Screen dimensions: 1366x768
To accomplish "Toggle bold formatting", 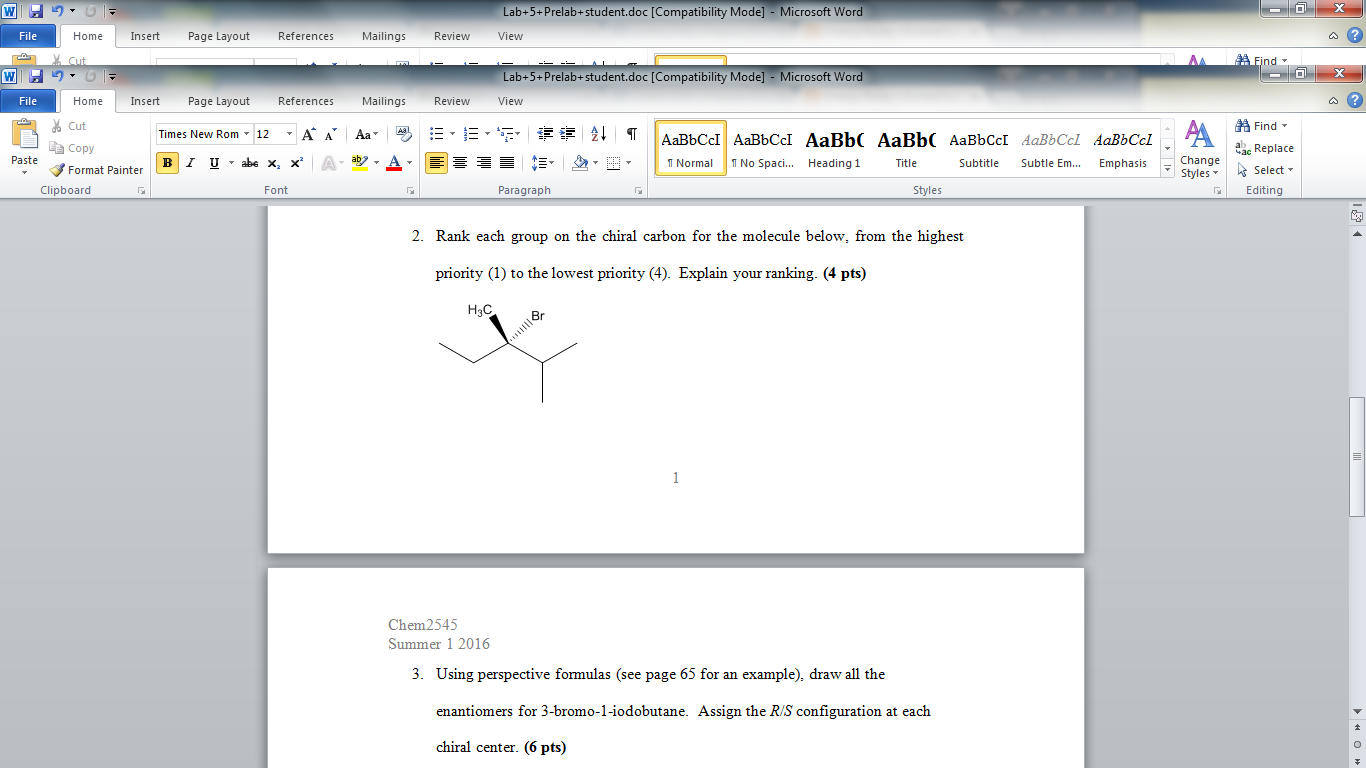I will click(x=166, y=163).
